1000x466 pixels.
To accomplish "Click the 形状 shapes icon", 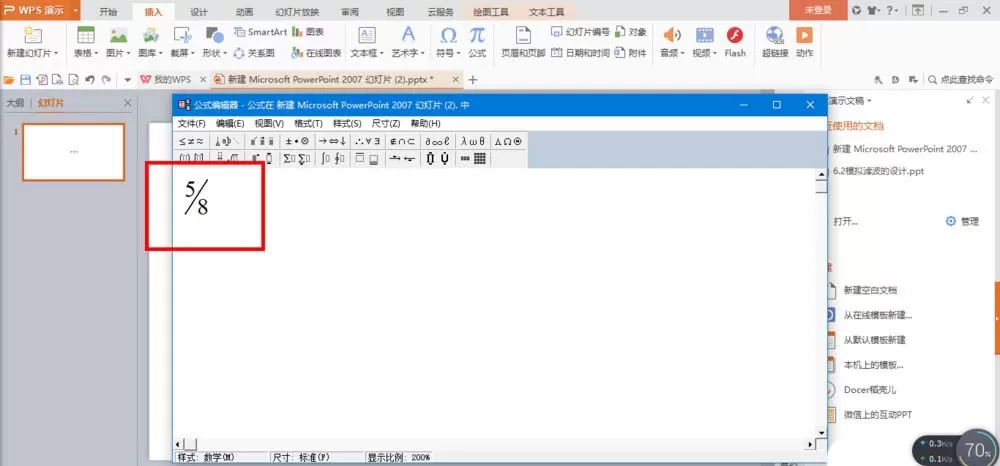I will (x=214, y=36).
